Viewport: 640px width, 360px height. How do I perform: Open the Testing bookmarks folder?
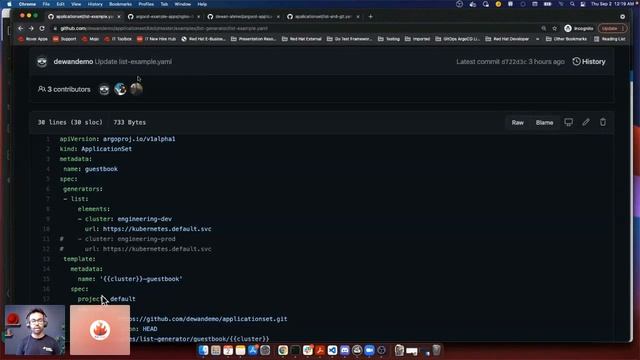[x=389, y=39]
